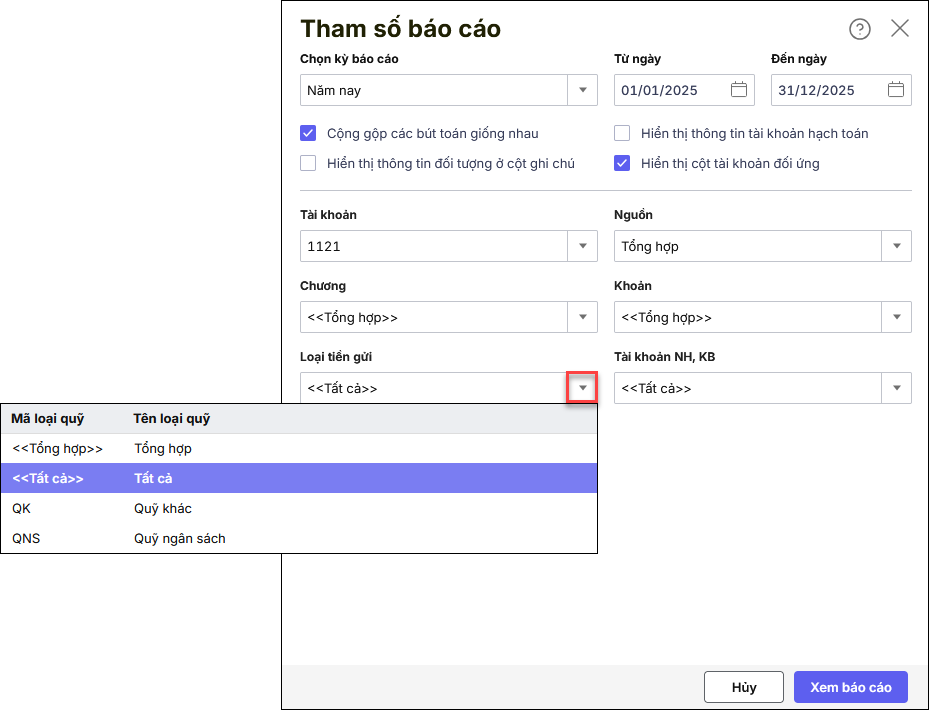
Task: Open the Chương dropdown arrow
Action: 583,317
